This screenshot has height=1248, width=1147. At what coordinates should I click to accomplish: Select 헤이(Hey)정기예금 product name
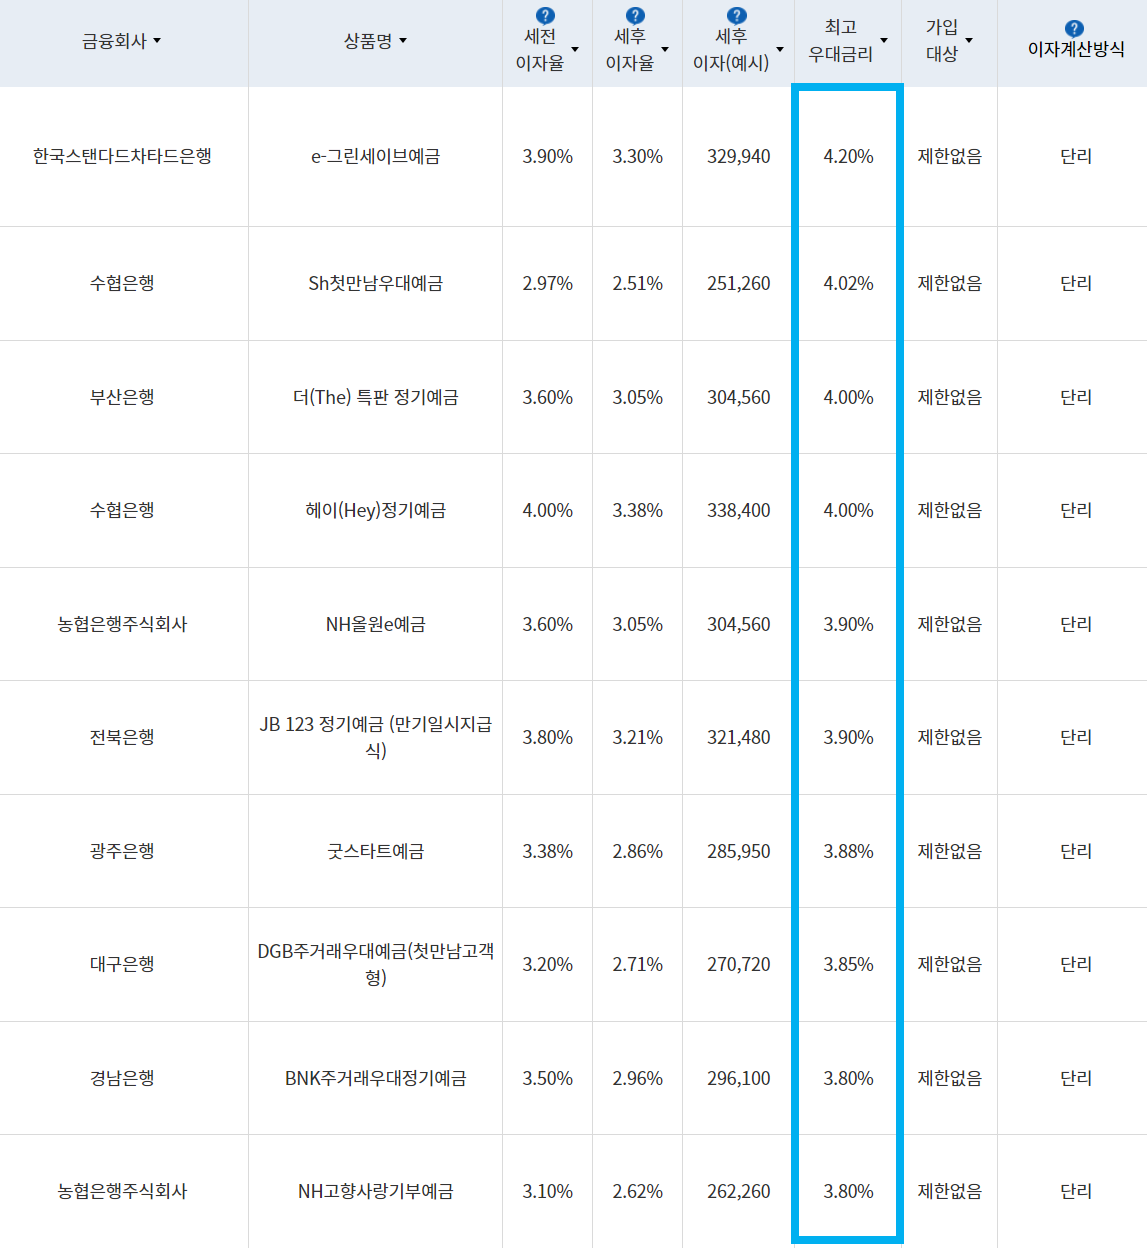(x=375, y=510)
